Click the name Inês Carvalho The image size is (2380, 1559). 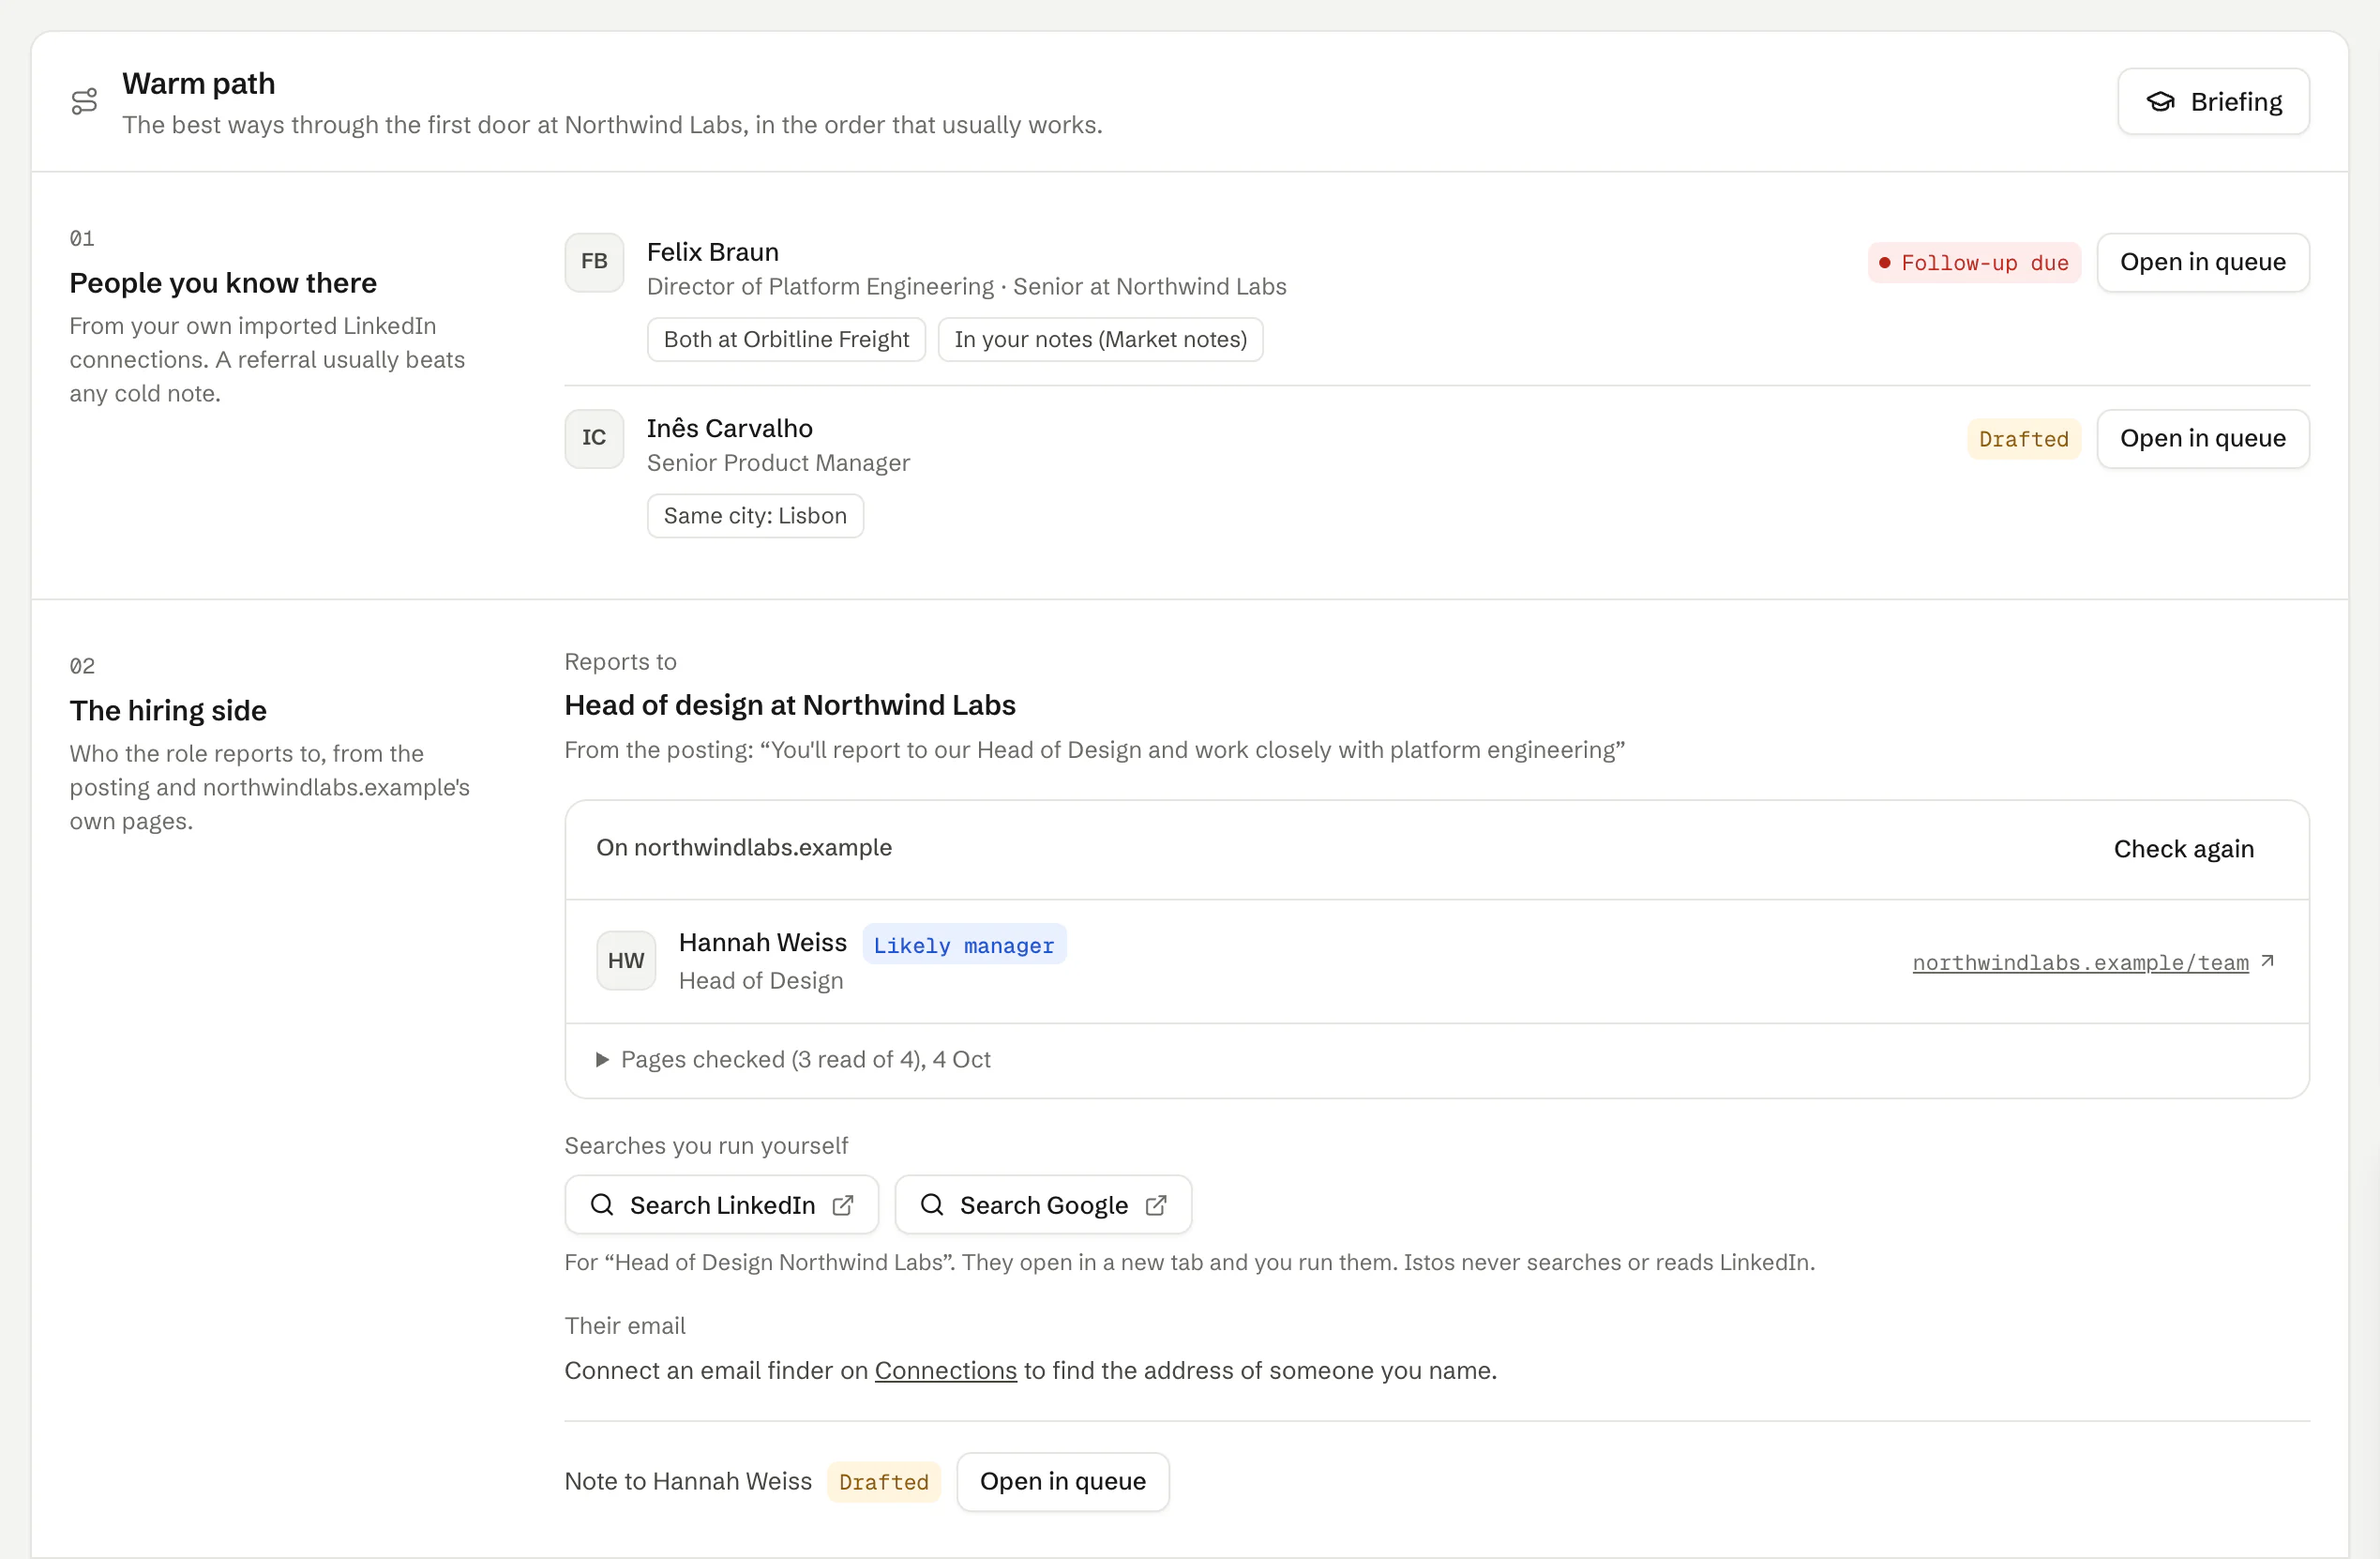point(729,427)
